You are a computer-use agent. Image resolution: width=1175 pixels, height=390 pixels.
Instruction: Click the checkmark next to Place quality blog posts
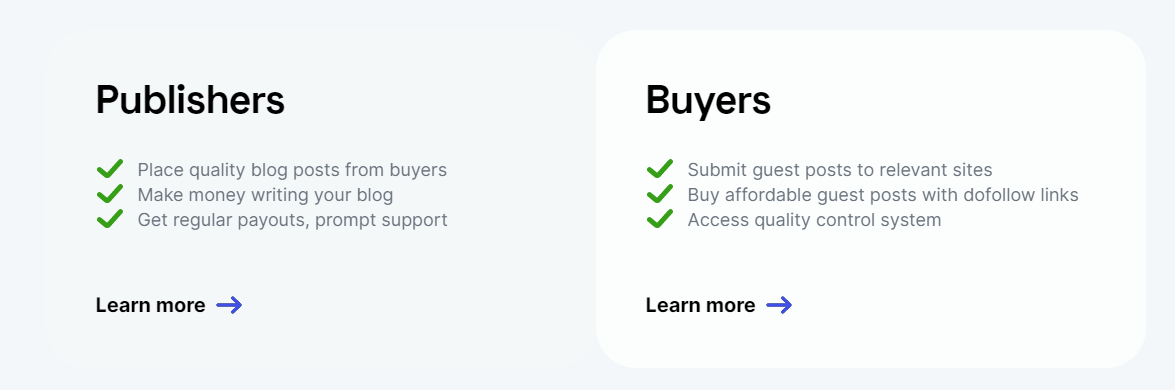(109, 169)
